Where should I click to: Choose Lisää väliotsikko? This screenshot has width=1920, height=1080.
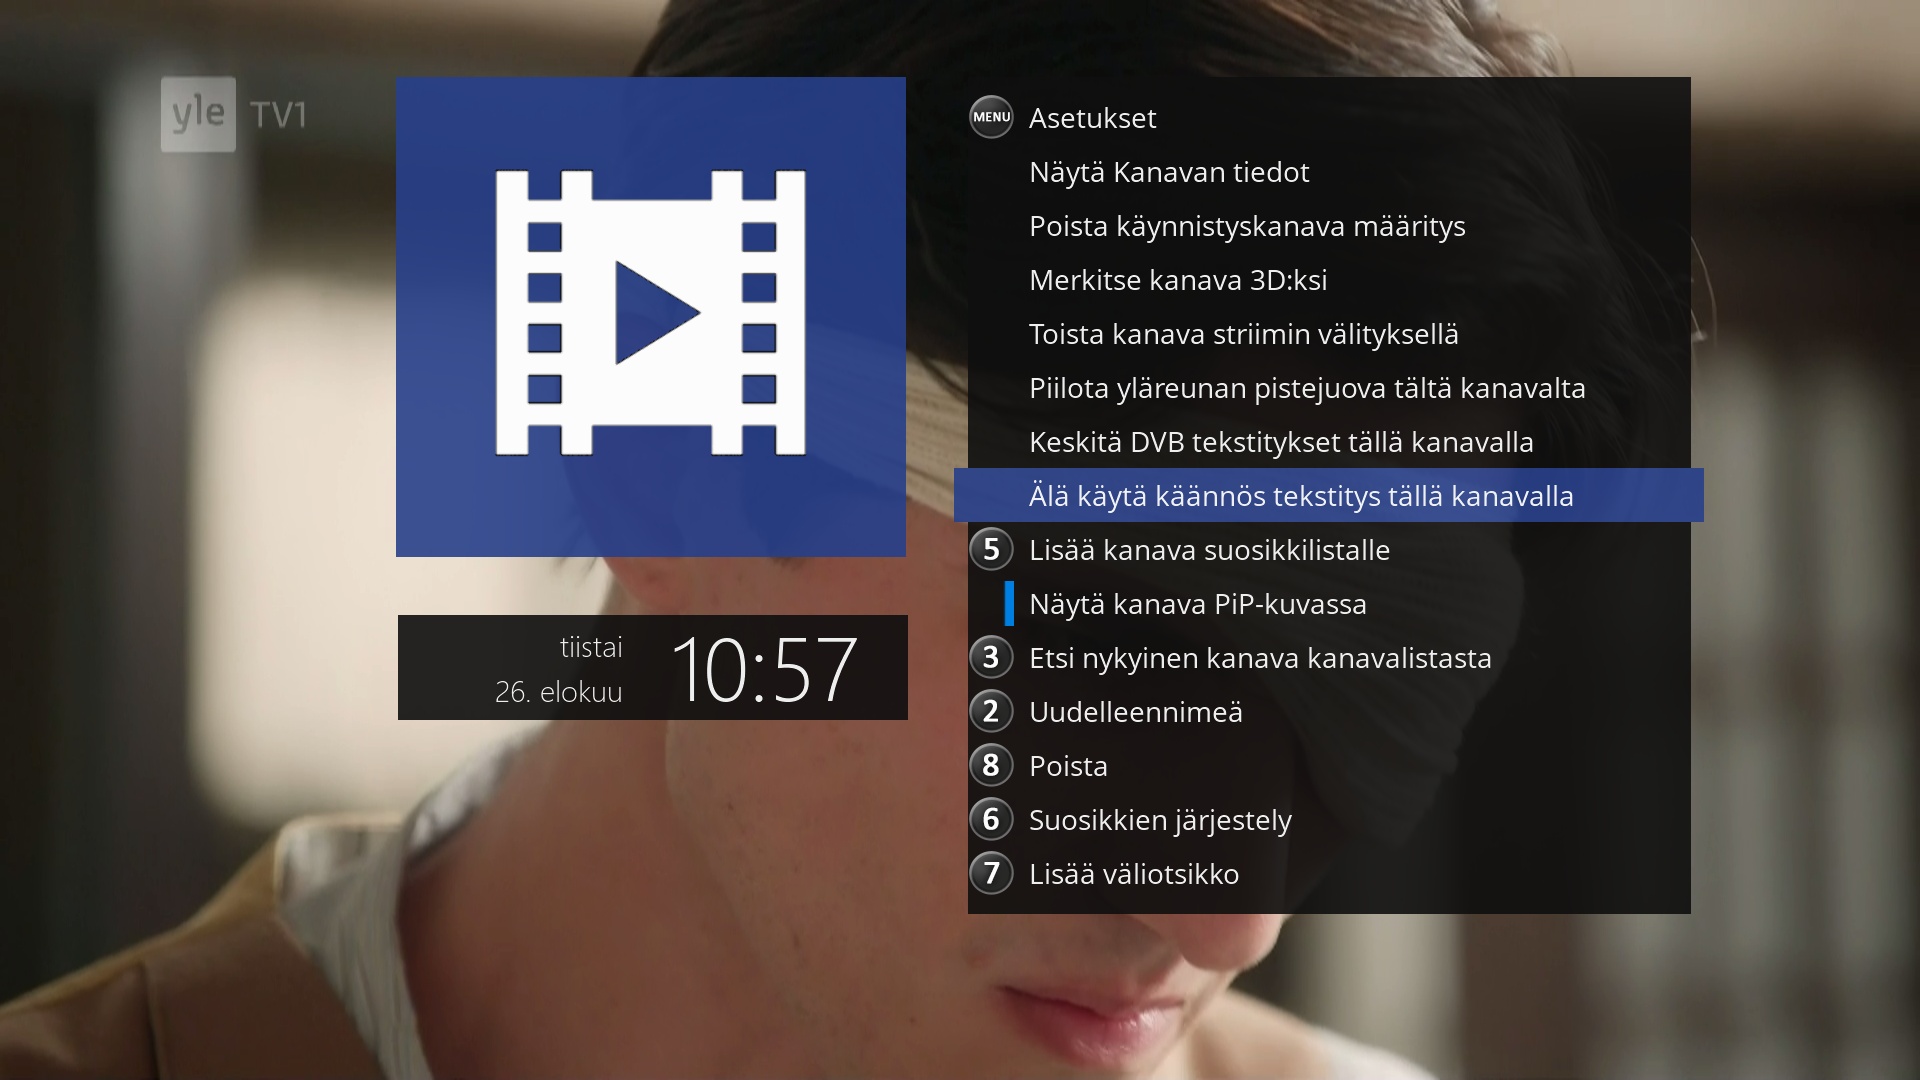(1329, 874)
